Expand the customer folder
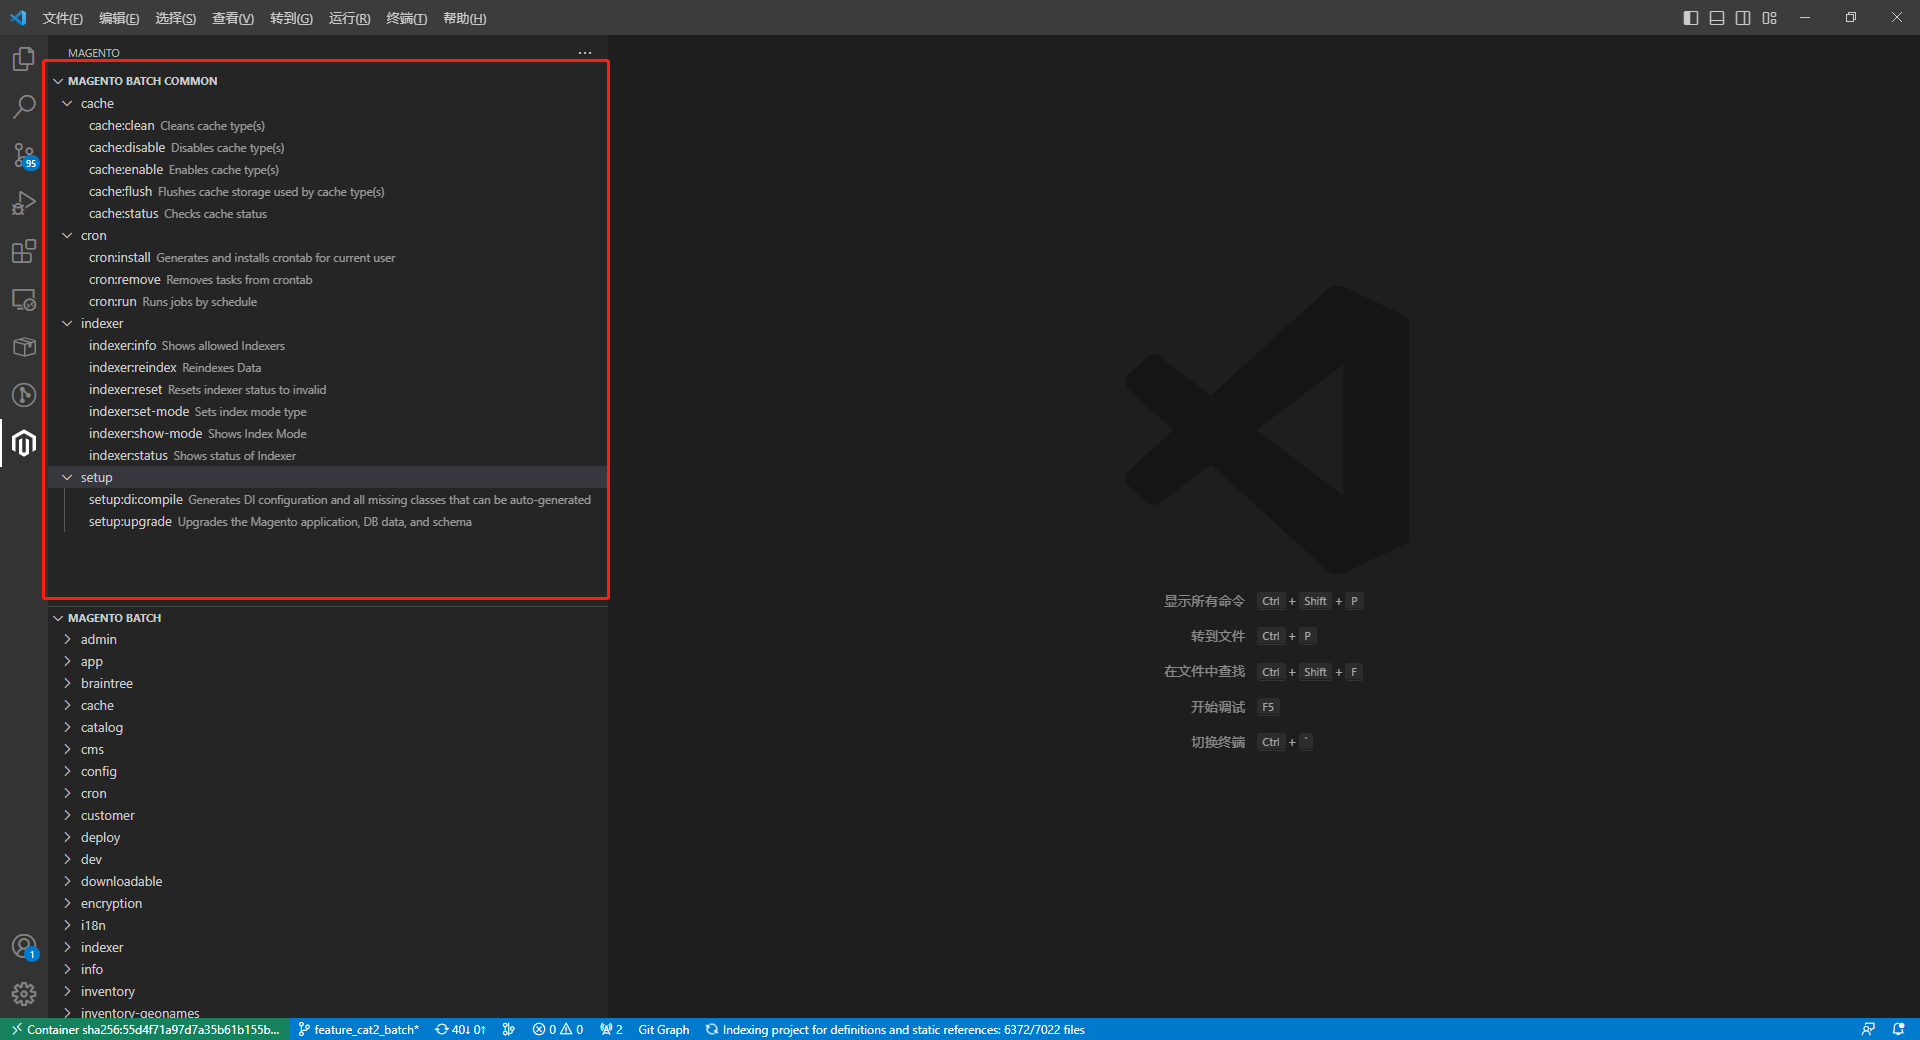The height and width of the screenshot is (1040, 1920). click(327, 815)
